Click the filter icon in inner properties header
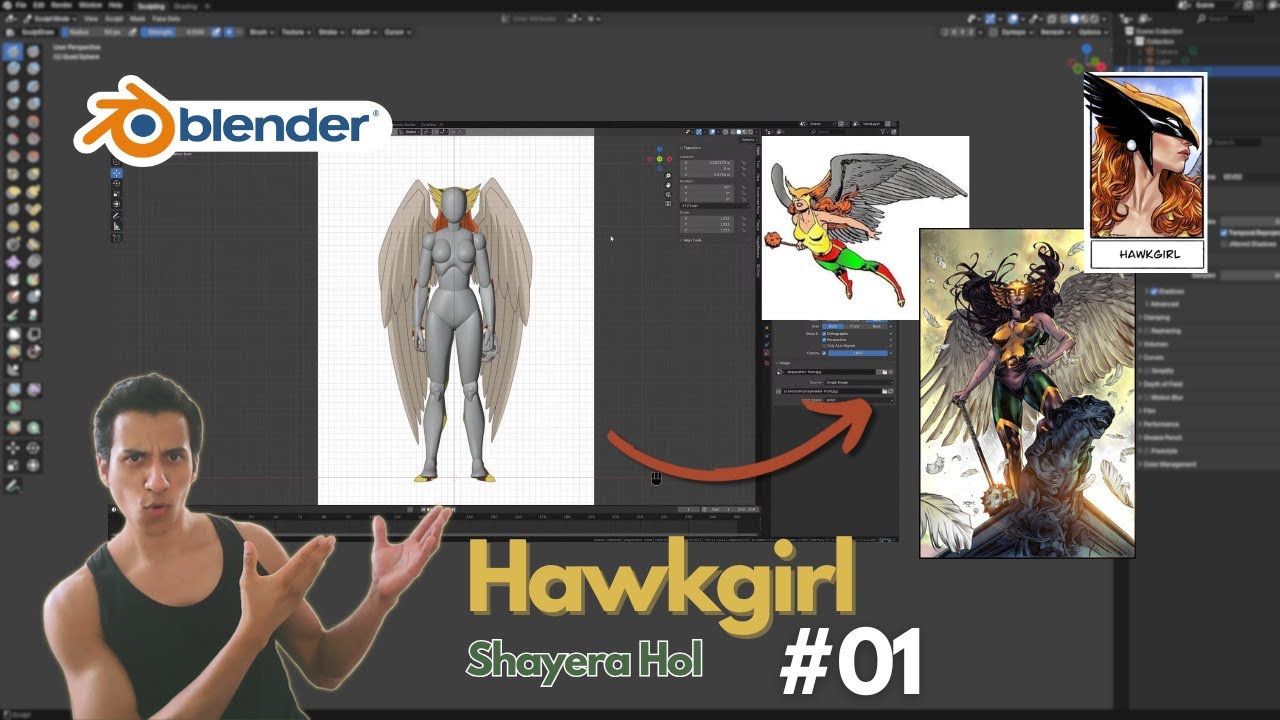The width and height of the screenshot is (1280, 720). coord(884,132)
